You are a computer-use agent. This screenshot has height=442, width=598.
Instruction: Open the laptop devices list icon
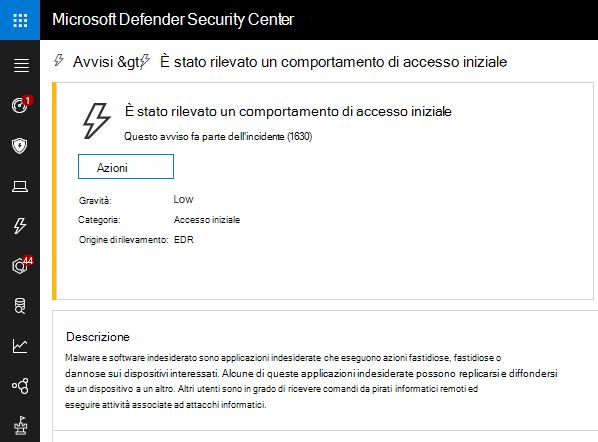point(20,186)
